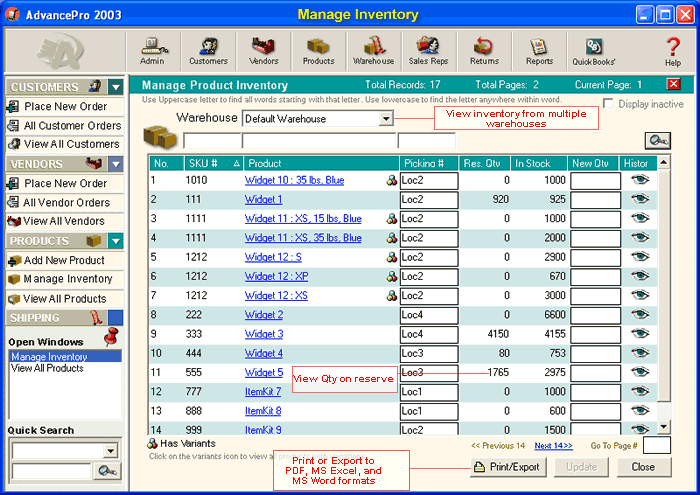View history eye icon for Widget 2
Screen dimensions: 700x495
pyautogui.click(x=640, y=314)
